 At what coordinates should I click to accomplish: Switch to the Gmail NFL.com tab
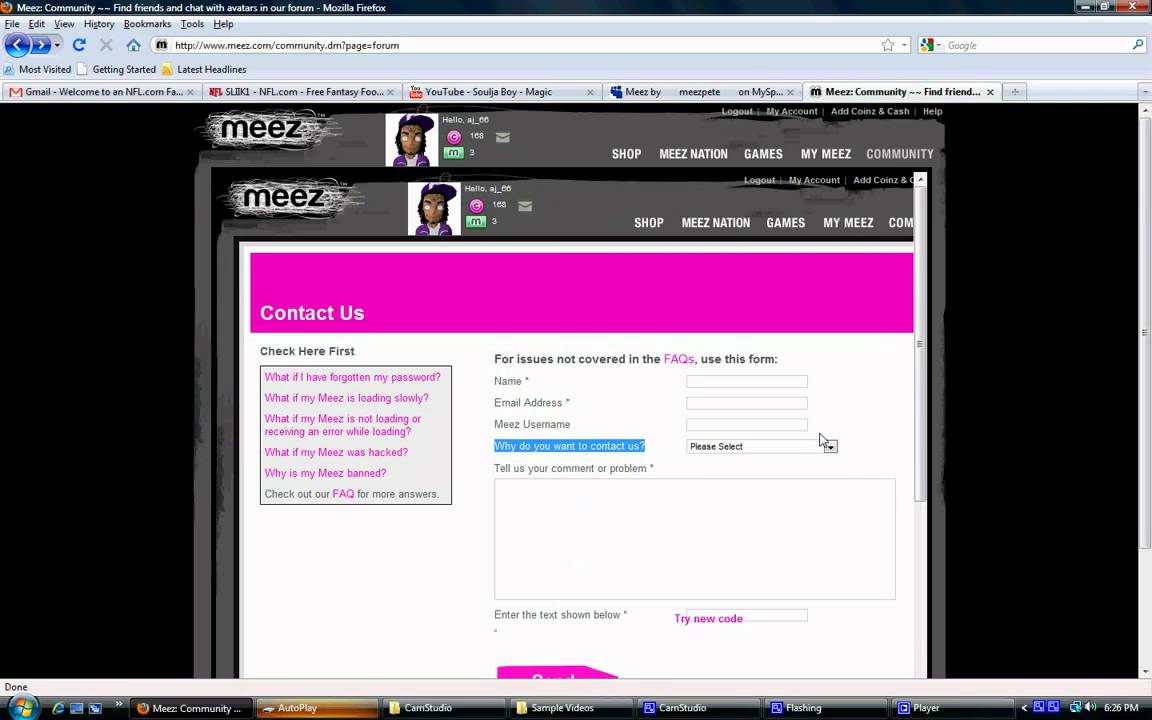pos(101,92)
